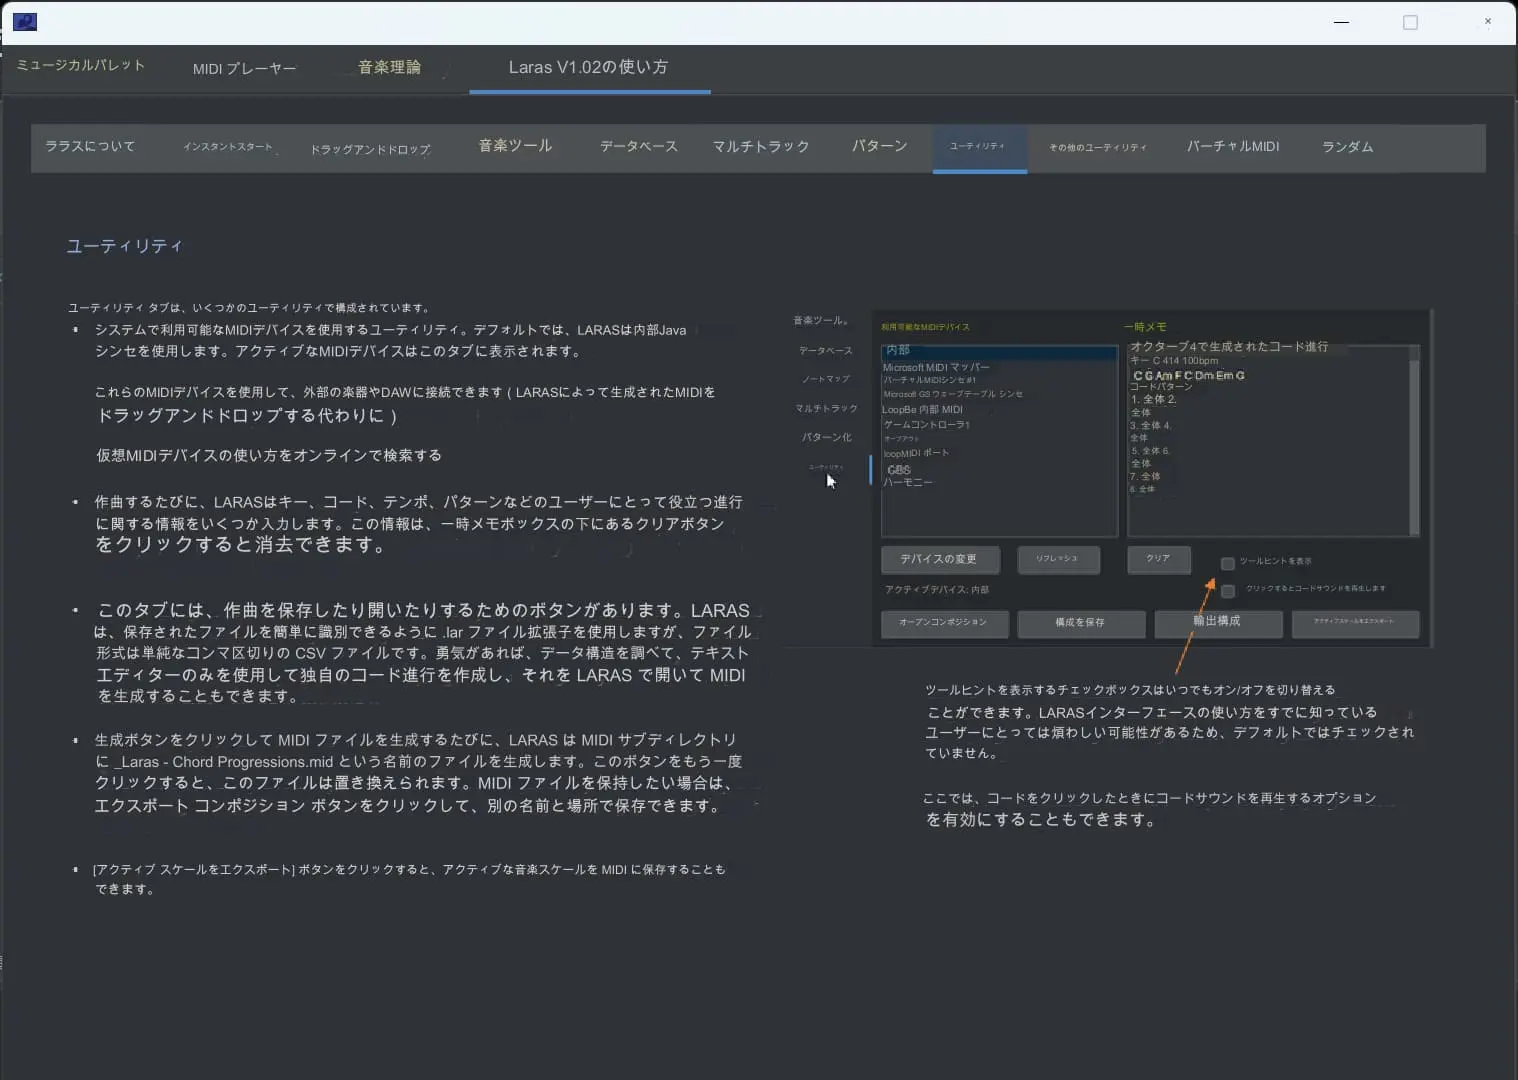The height and width of the screenshot is (1080, 1518).
Task: Open the ドラッグアンドドロップ sub-tab
Action: coord(370,149)
